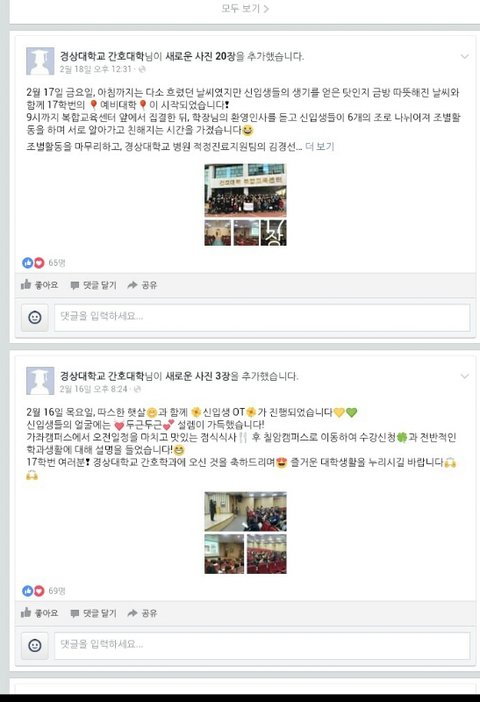Click 댓글 달기 on the first post

pyautogui.click(x=94, y=285)
